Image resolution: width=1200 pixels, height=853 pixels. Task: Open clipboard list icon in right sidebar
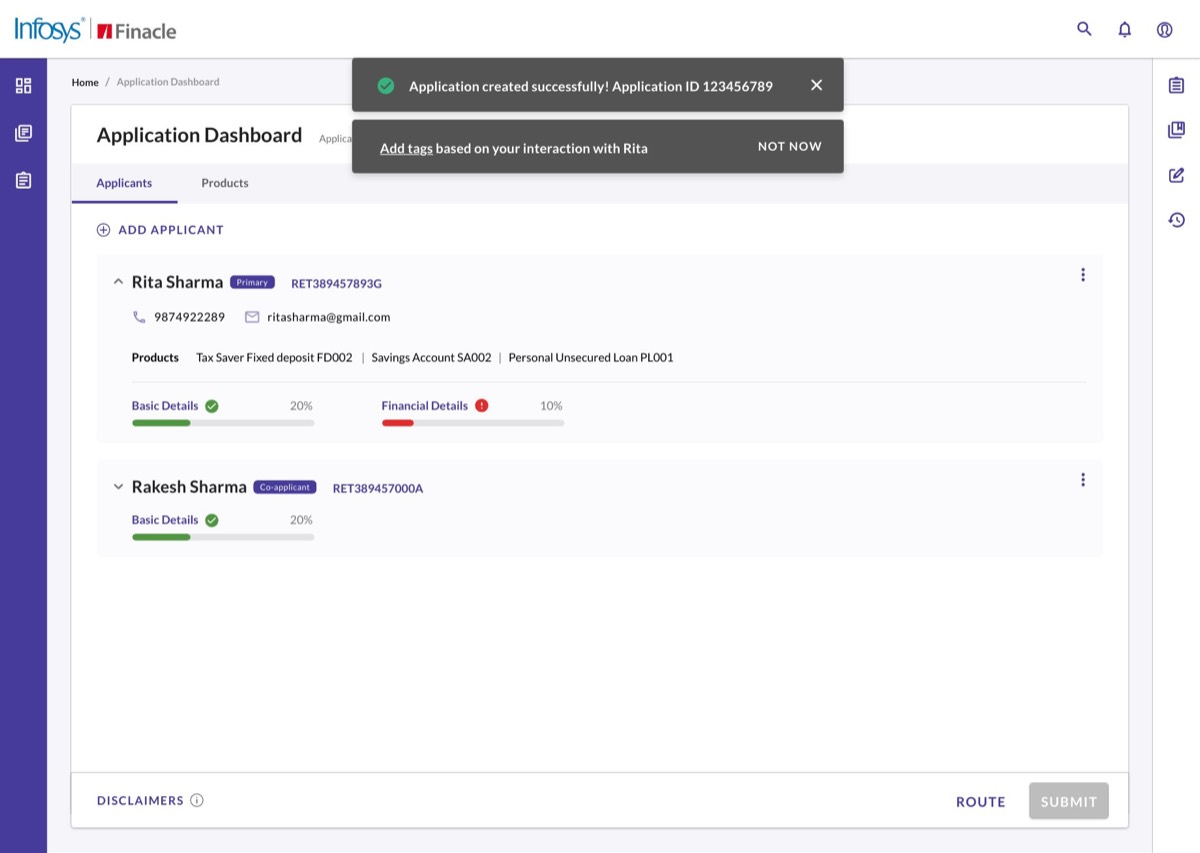pos(1176,85)
